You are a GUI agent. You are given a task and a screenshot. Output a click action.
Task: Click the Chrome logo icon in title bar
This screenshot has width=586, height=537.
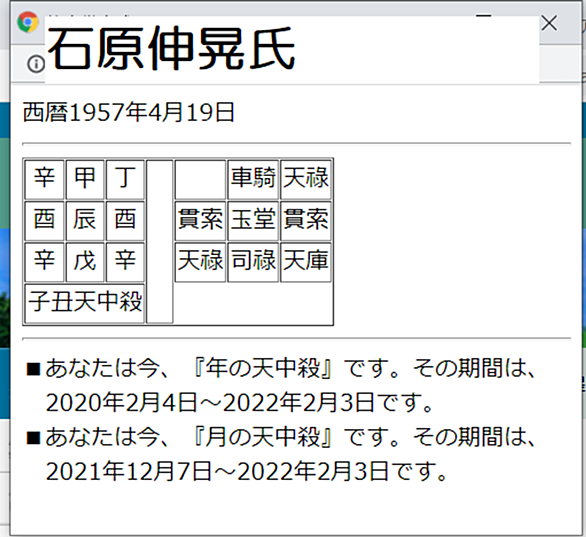pos(28,22)
